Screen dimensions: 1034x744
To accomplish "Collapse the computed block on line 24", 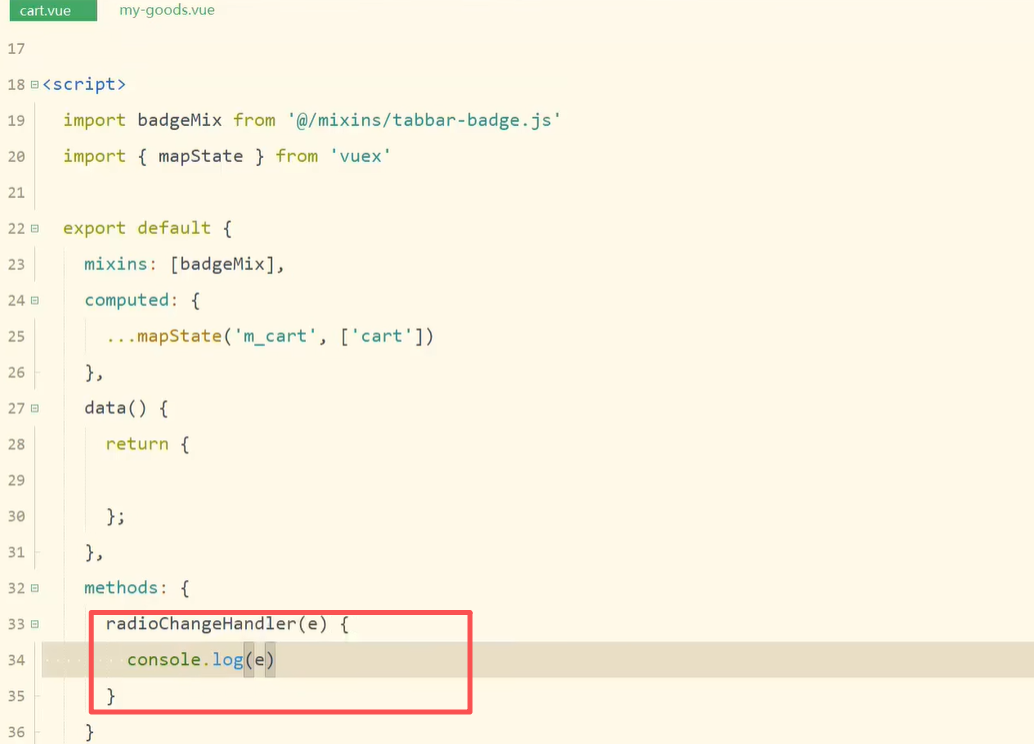I will pos(35,301).
